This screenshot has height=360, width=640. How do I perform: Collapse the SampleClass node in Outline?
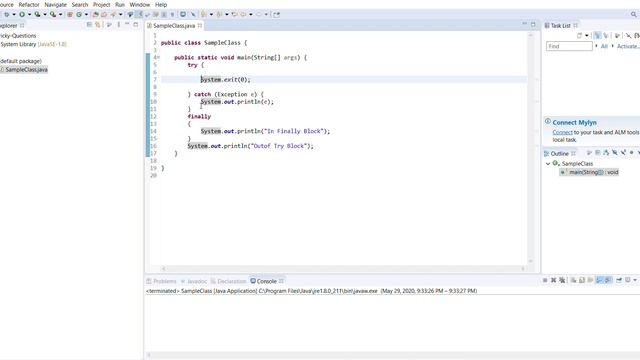tap(548, 164)
